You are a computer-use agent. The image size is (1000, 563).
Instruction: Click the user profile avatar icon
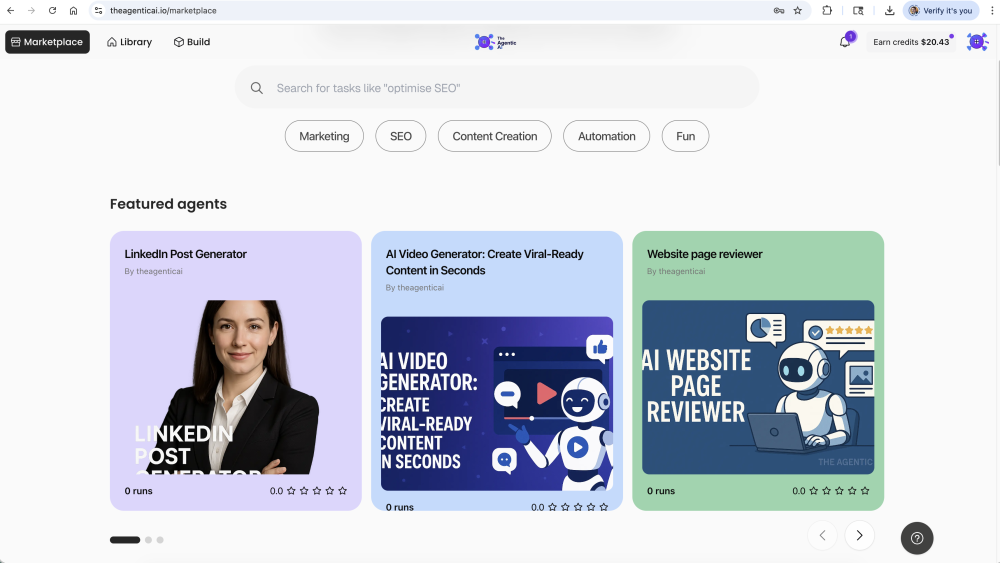(976, 42)
